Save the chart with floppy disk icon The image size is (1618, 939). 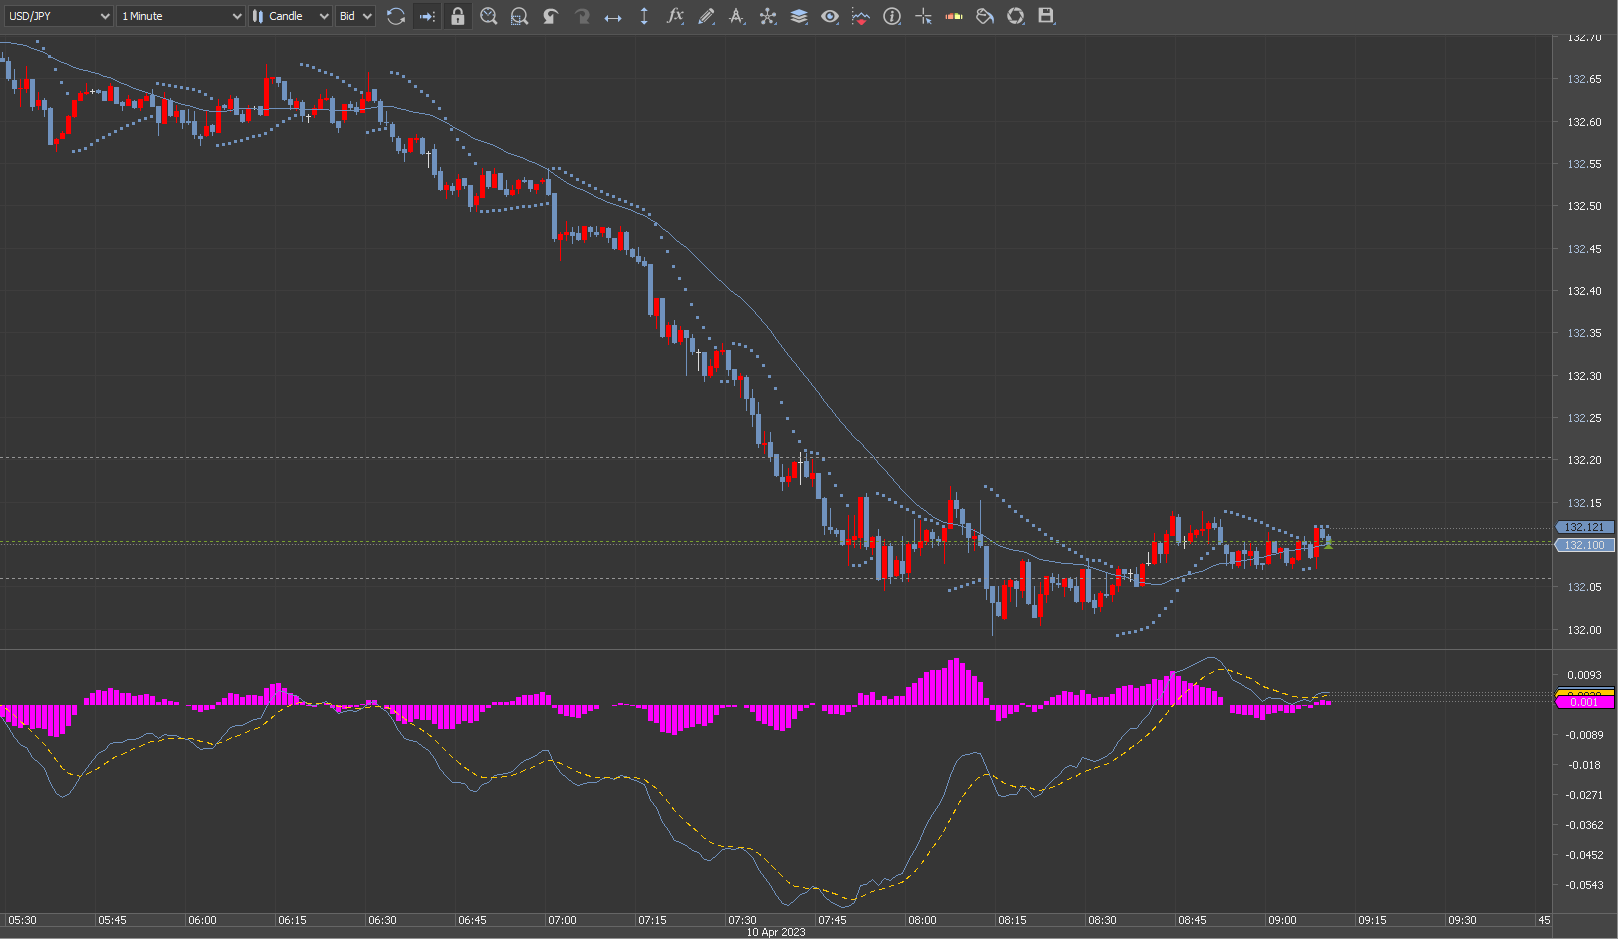coord(1046,16)
